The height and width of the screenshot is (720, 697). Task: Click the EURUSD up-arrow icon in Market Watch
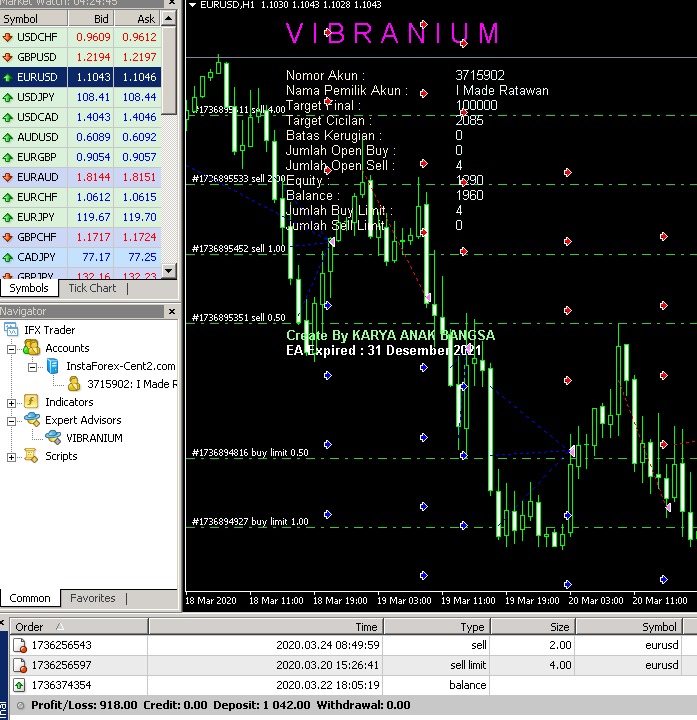[9, 77]
